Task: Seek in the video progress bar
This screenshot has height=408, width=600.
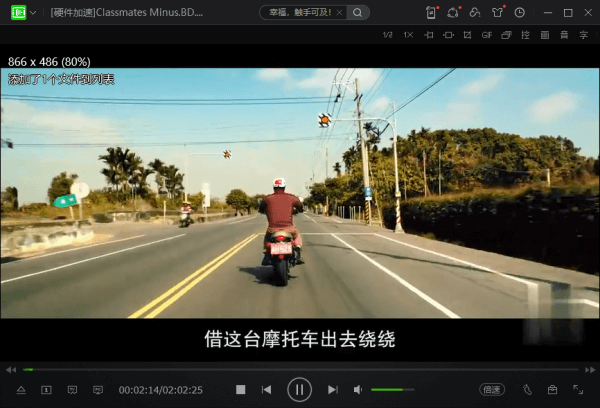Action: pos(301,370)
